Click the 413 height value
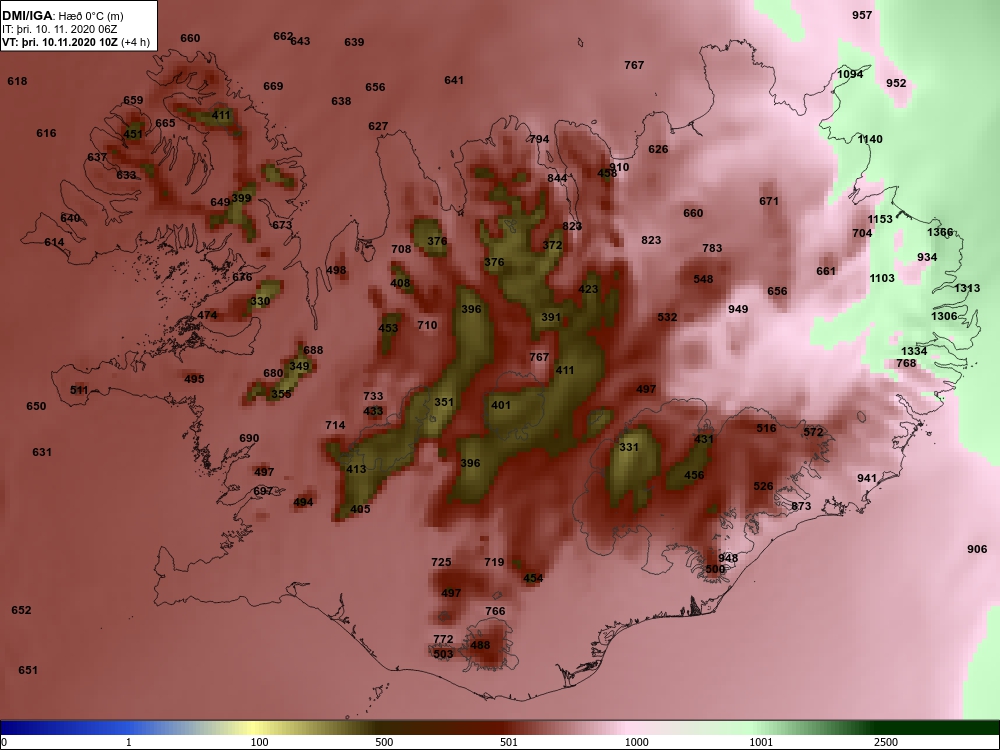Viewport: 1000px width, 750px height. tap(356, 469)
